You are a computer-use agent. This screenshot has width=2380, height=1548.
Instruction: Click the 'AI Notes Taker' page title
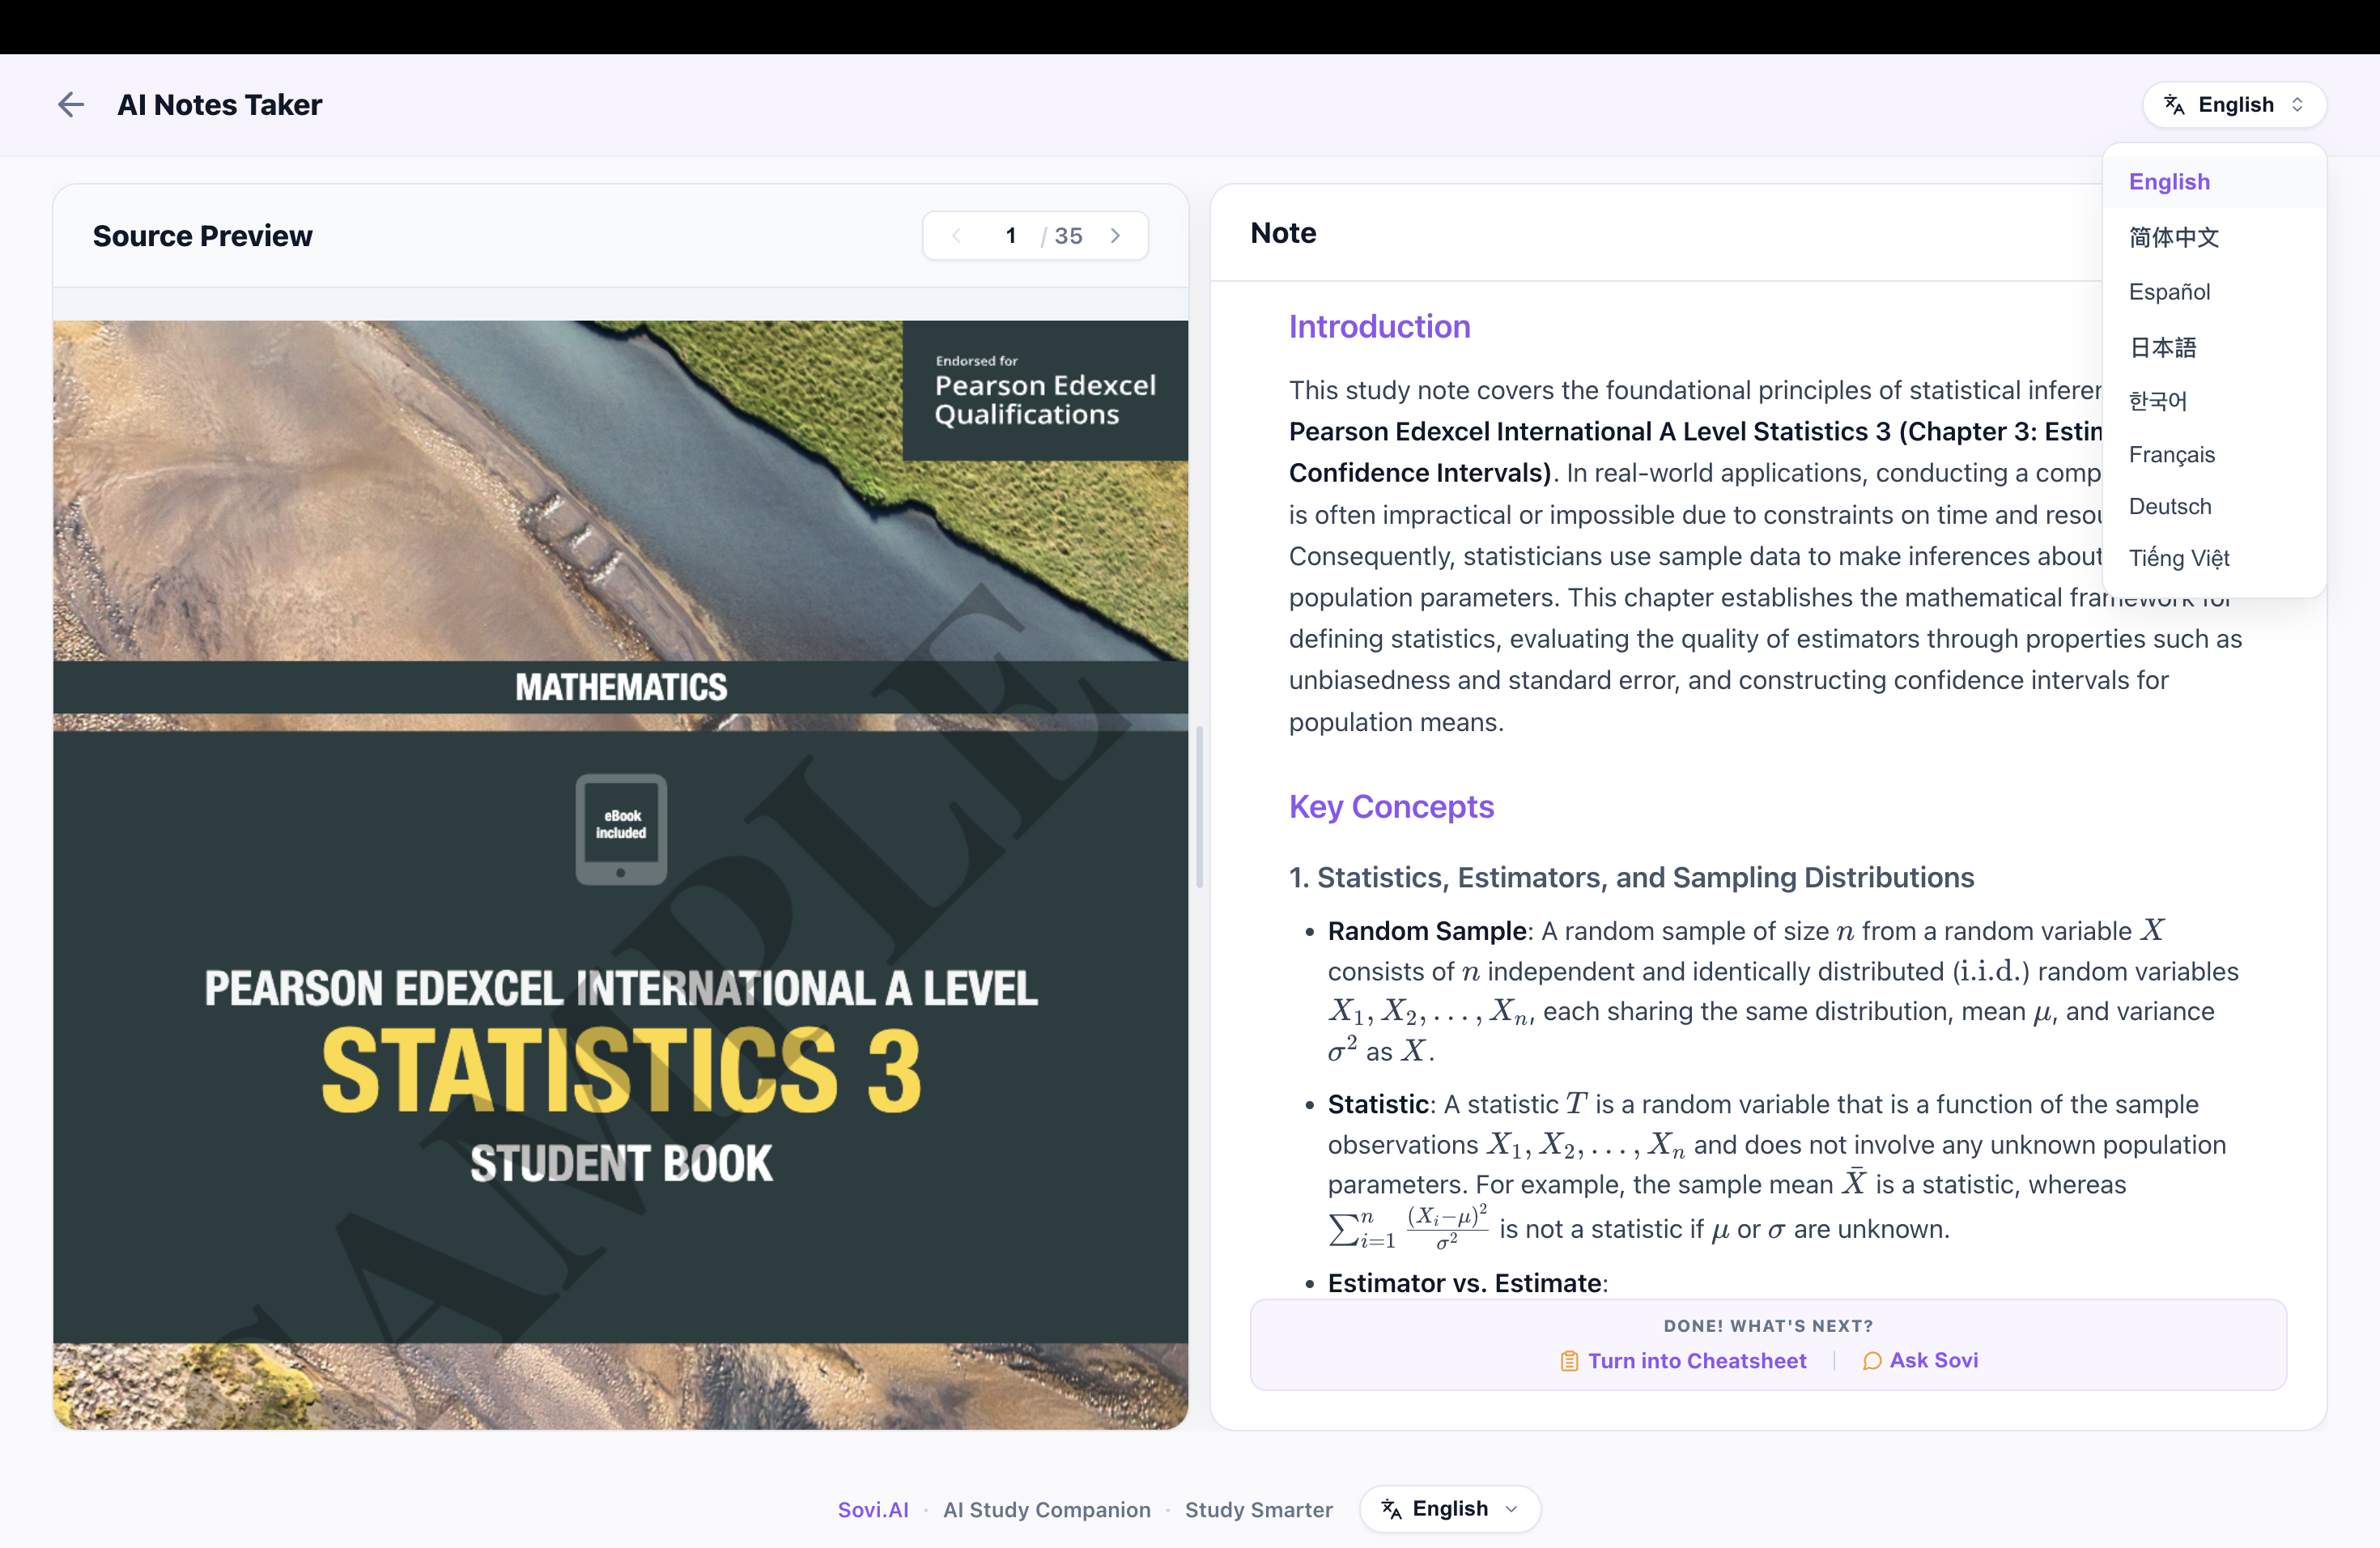[219, 104]
